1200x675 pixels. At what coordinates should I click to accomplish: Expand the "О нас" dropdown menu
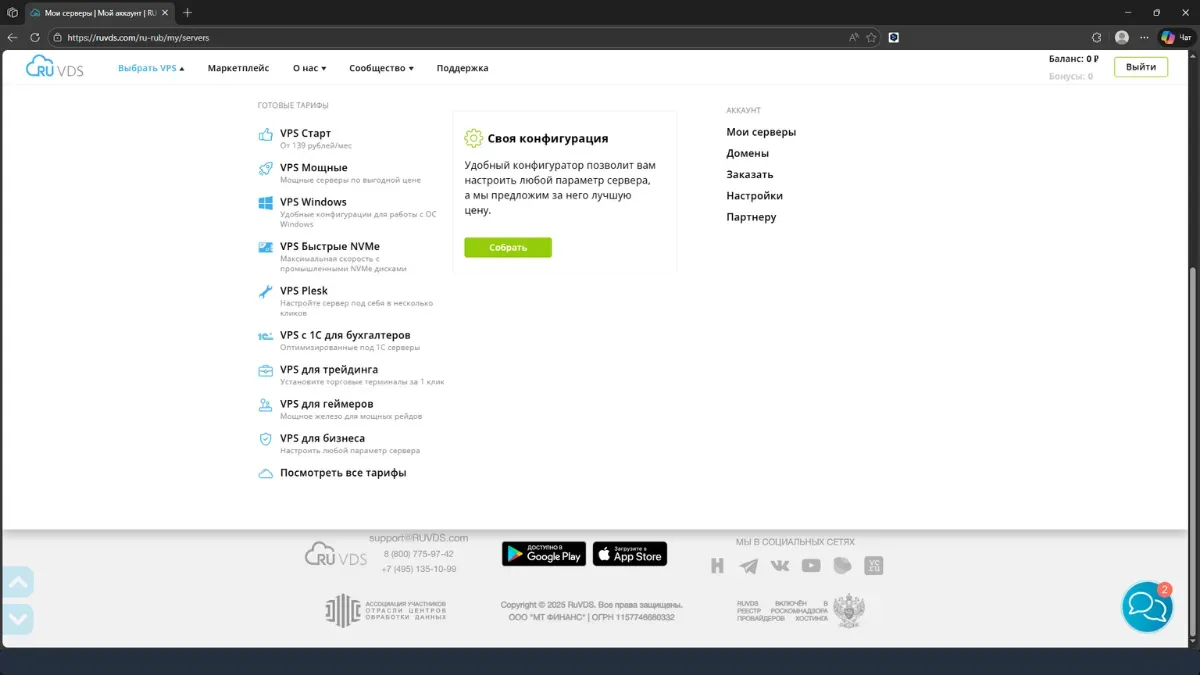[x=309, y=68]
